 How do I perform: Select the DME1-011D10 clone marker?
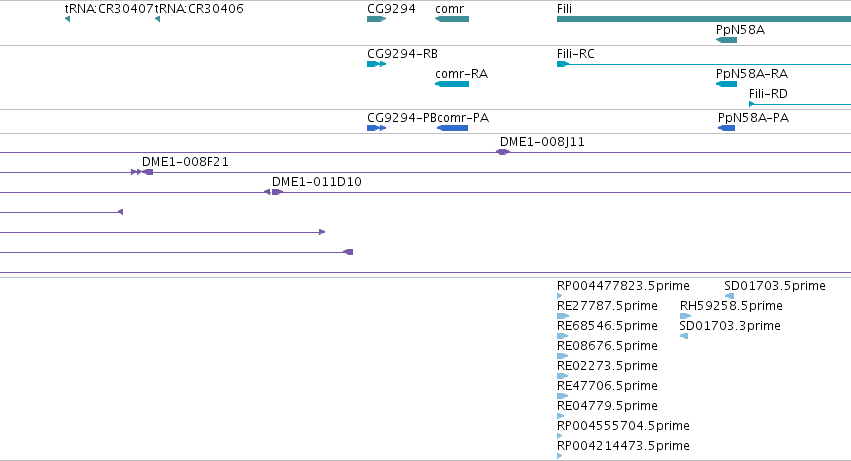tap(274, 192)
